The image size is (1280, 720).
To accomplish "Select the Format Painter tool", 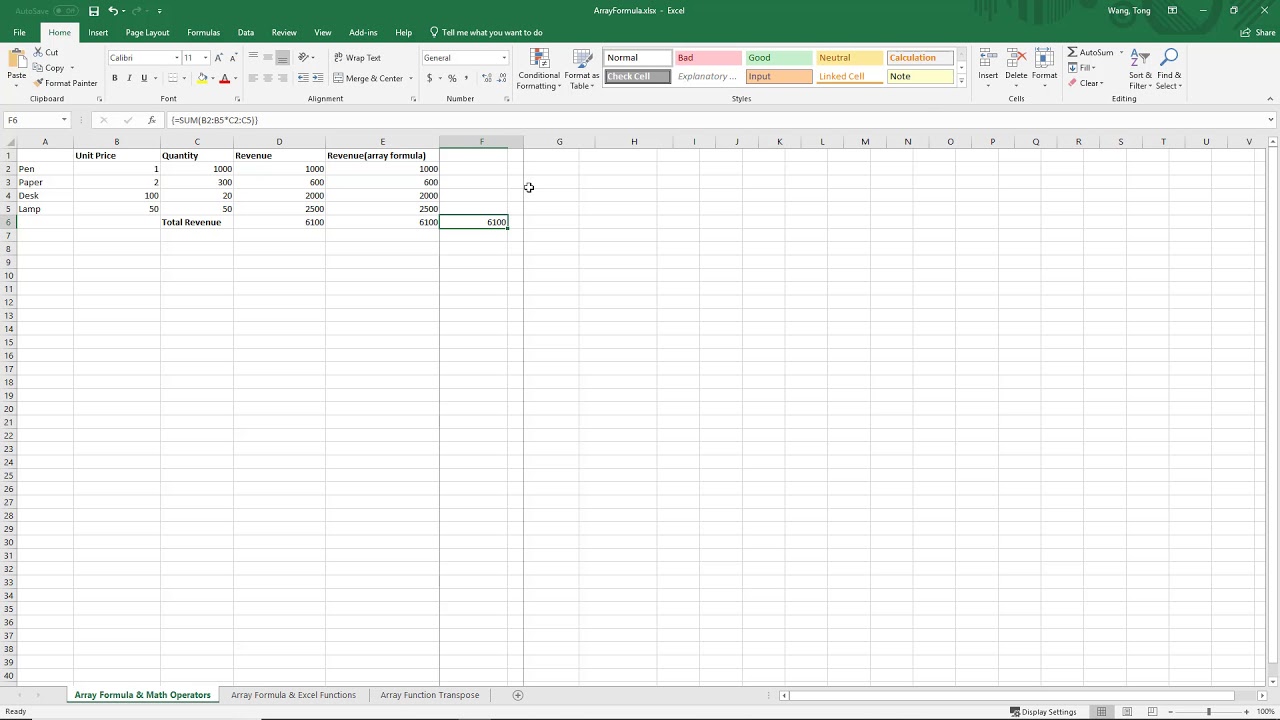I will pos(65,83).
